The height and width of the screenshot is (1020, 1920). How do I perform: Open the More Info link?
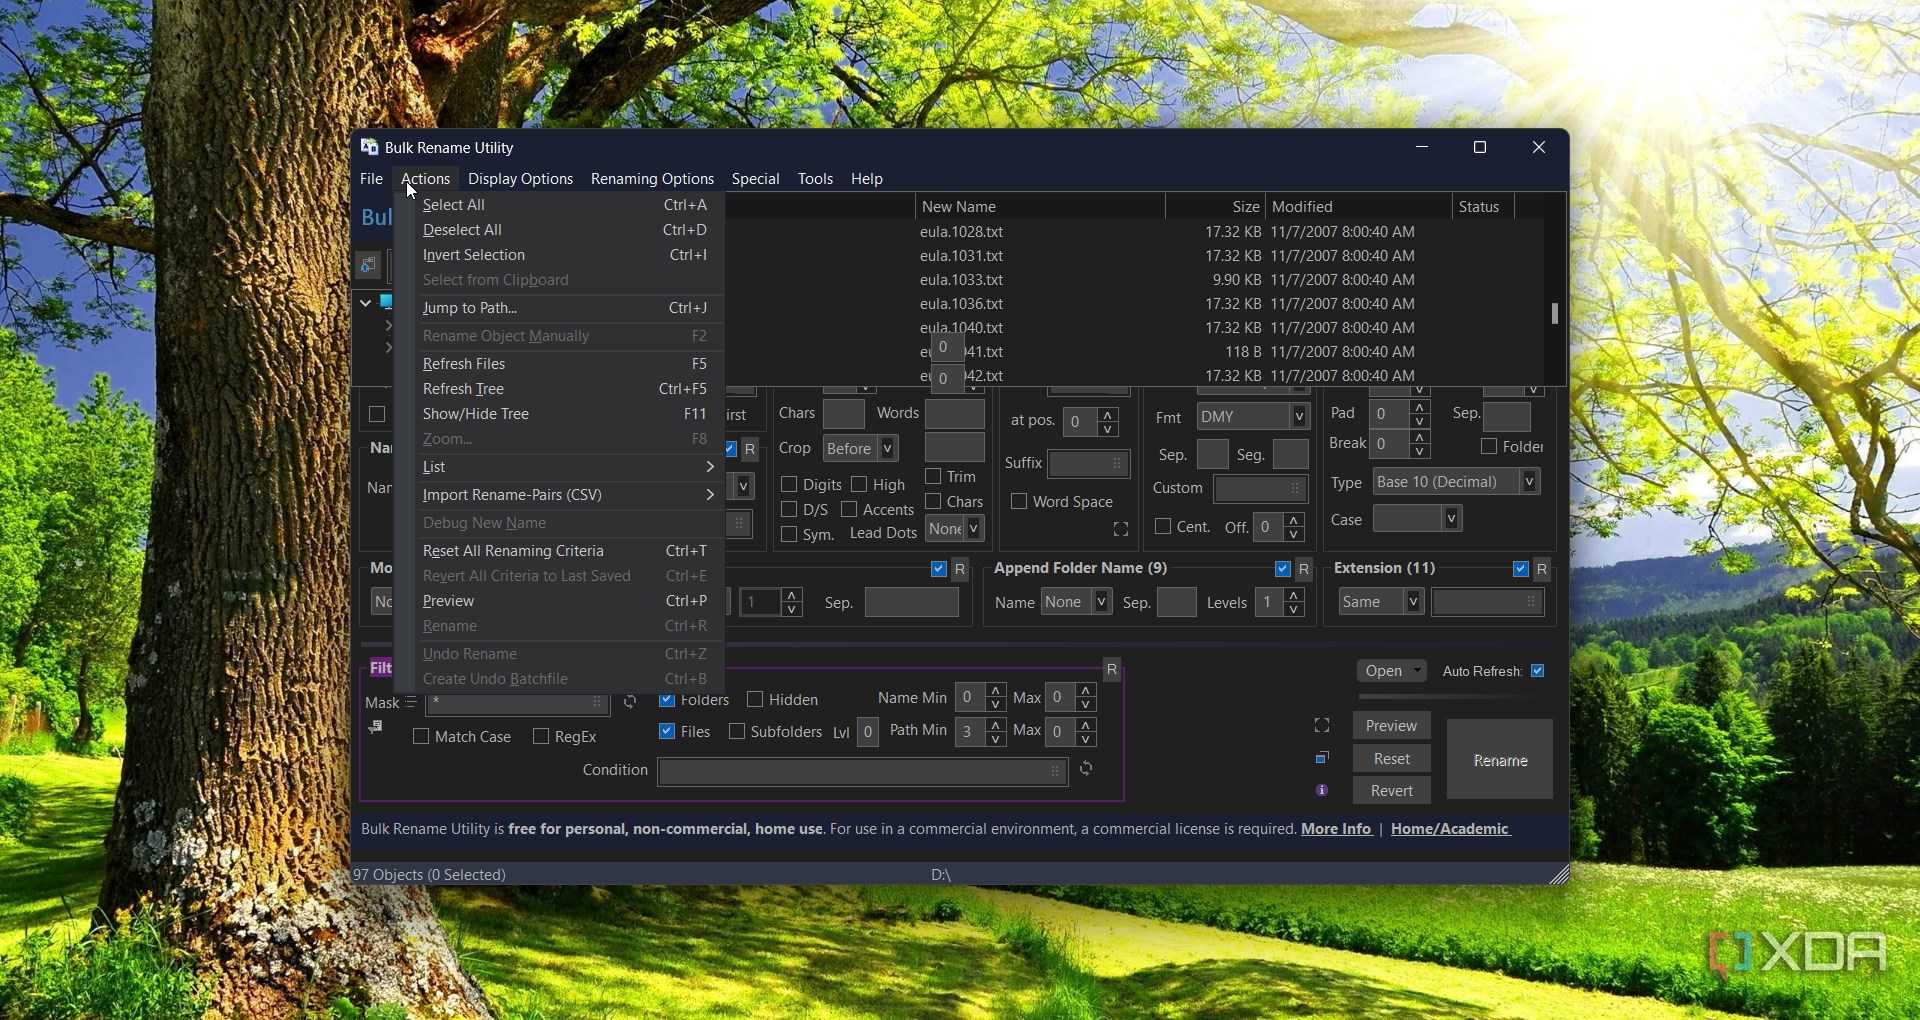coord(1336,829)
